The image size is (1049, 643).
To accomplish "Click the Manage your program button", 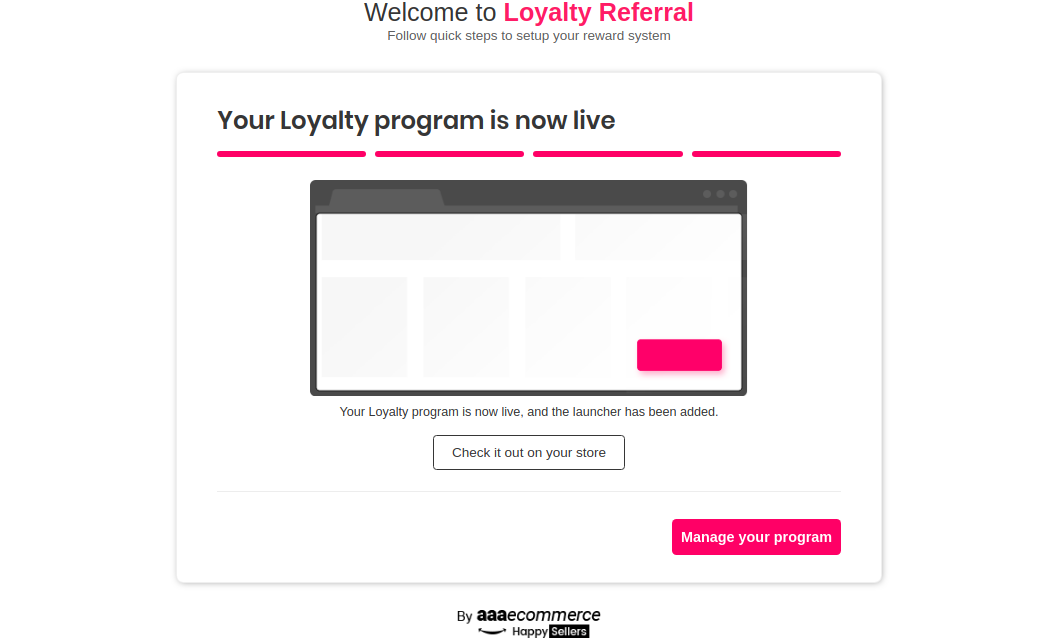I will pyautogui.click(x=756, y=537).
